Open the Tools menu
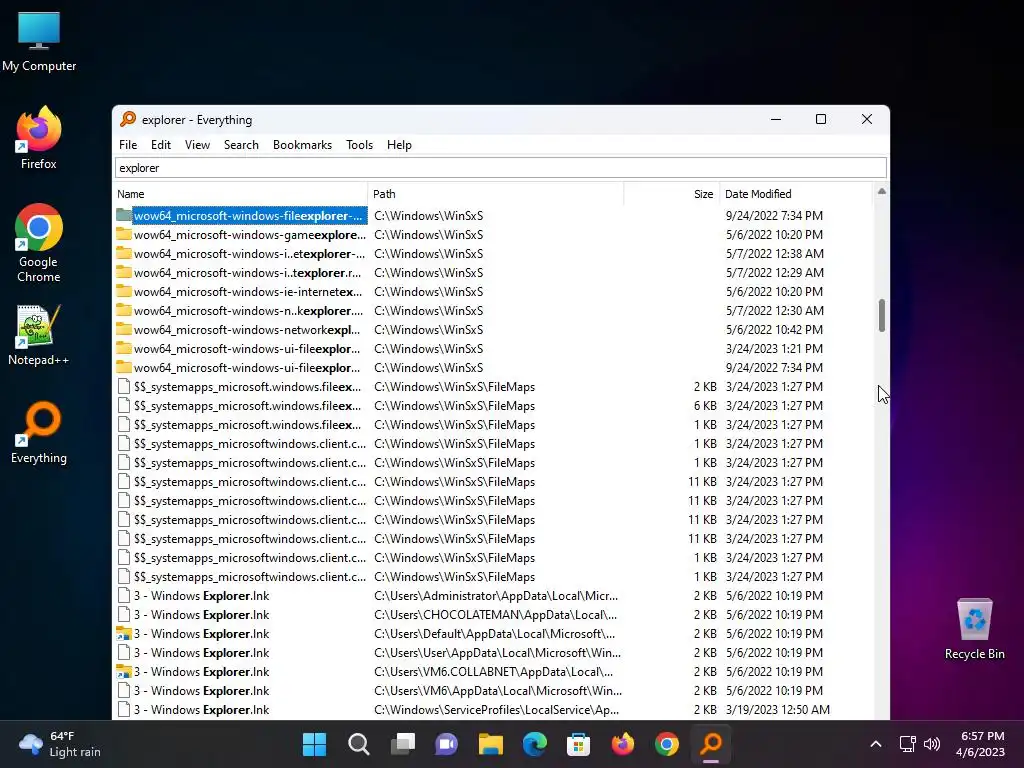Viewport: 1024px width, 768px height. [x=359, y=145]
